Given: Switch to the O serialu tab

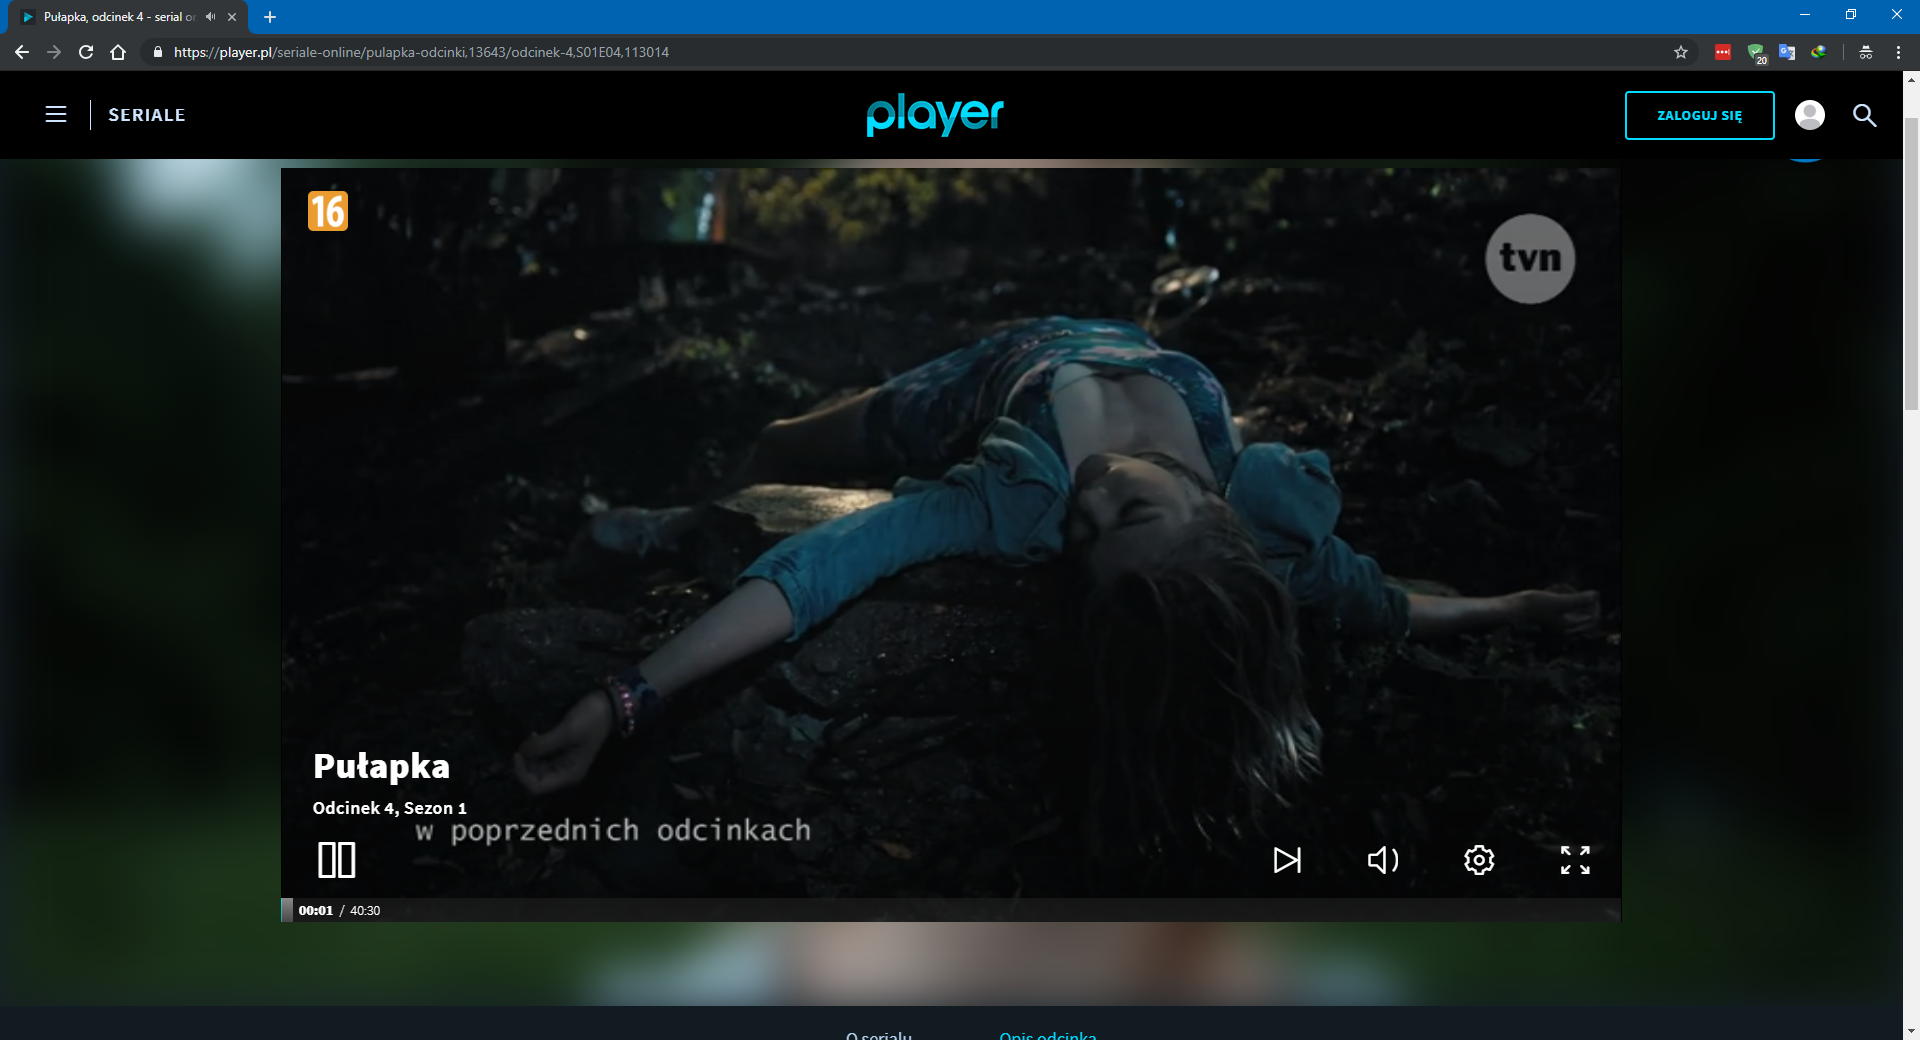Looking at the screenshot, I should pos(878,1035).
